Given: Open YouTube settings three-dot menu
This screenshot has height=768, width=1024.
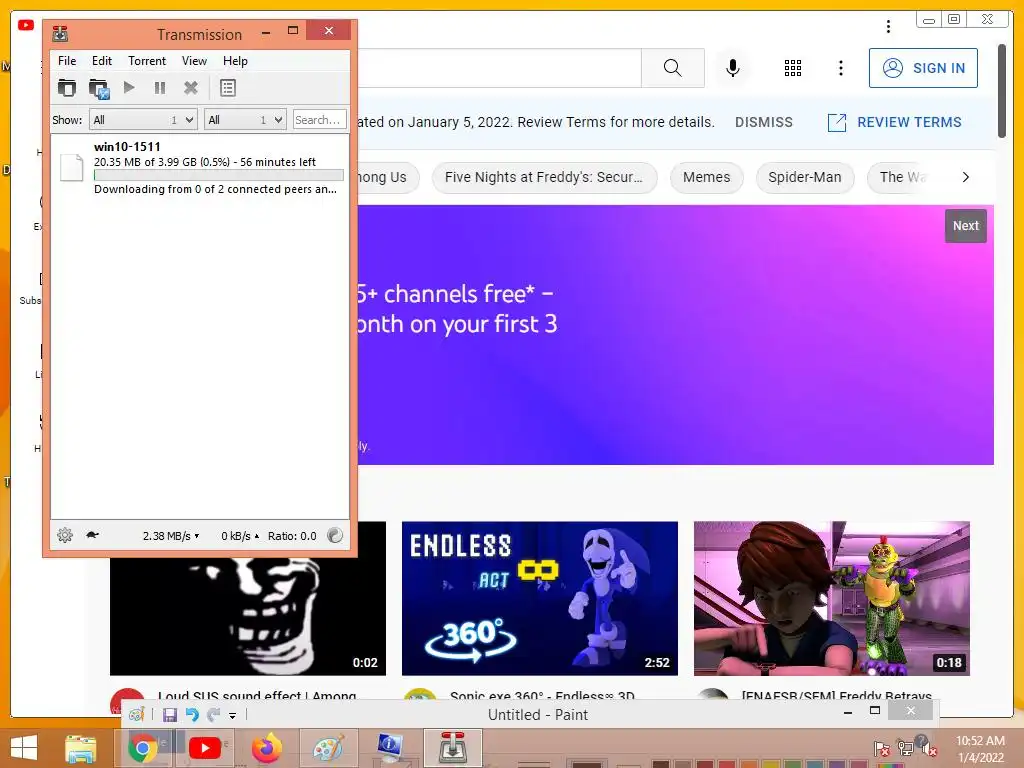Looking at the screenshot, I should tap(840, 68).
